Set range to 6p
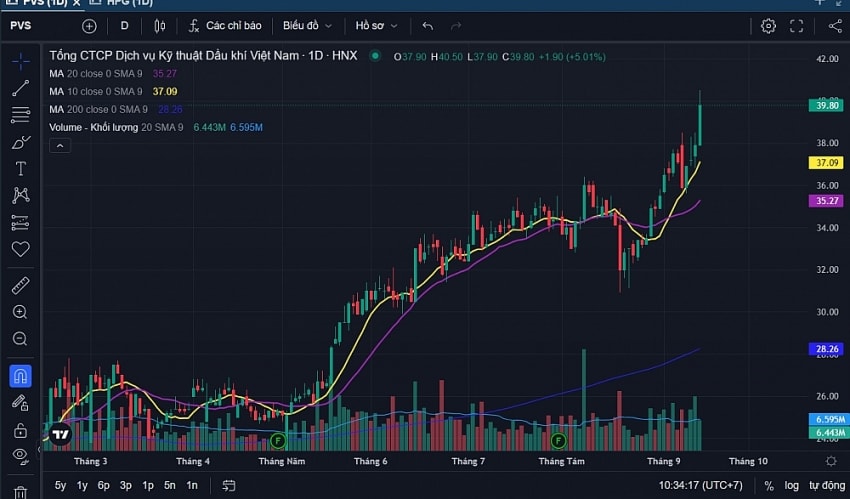This screenshot has height=499, width=850. click(x=104, y=485)
